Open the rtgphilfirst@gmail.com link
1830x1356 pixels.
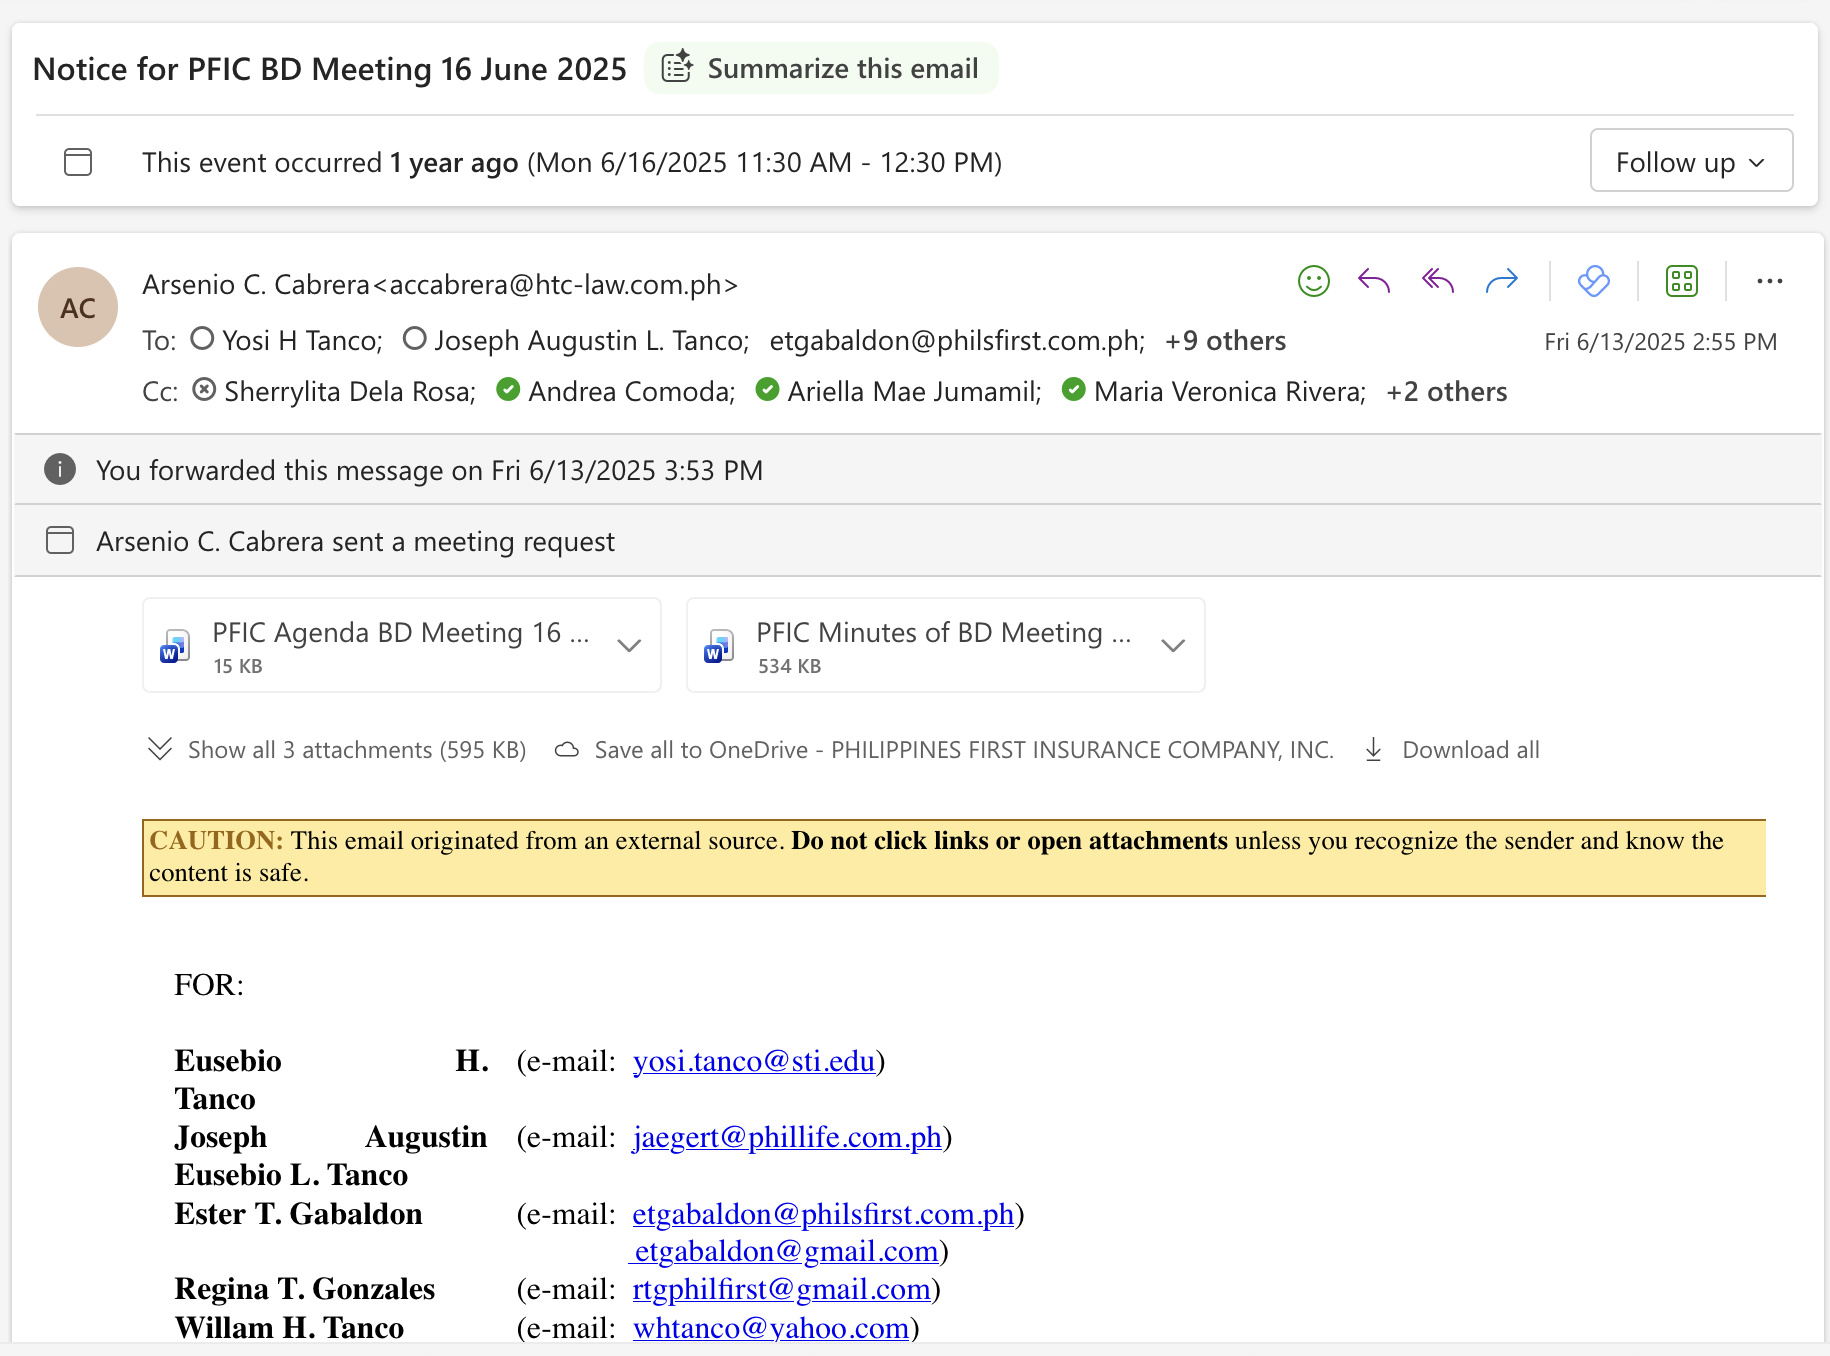(782, 1289)
